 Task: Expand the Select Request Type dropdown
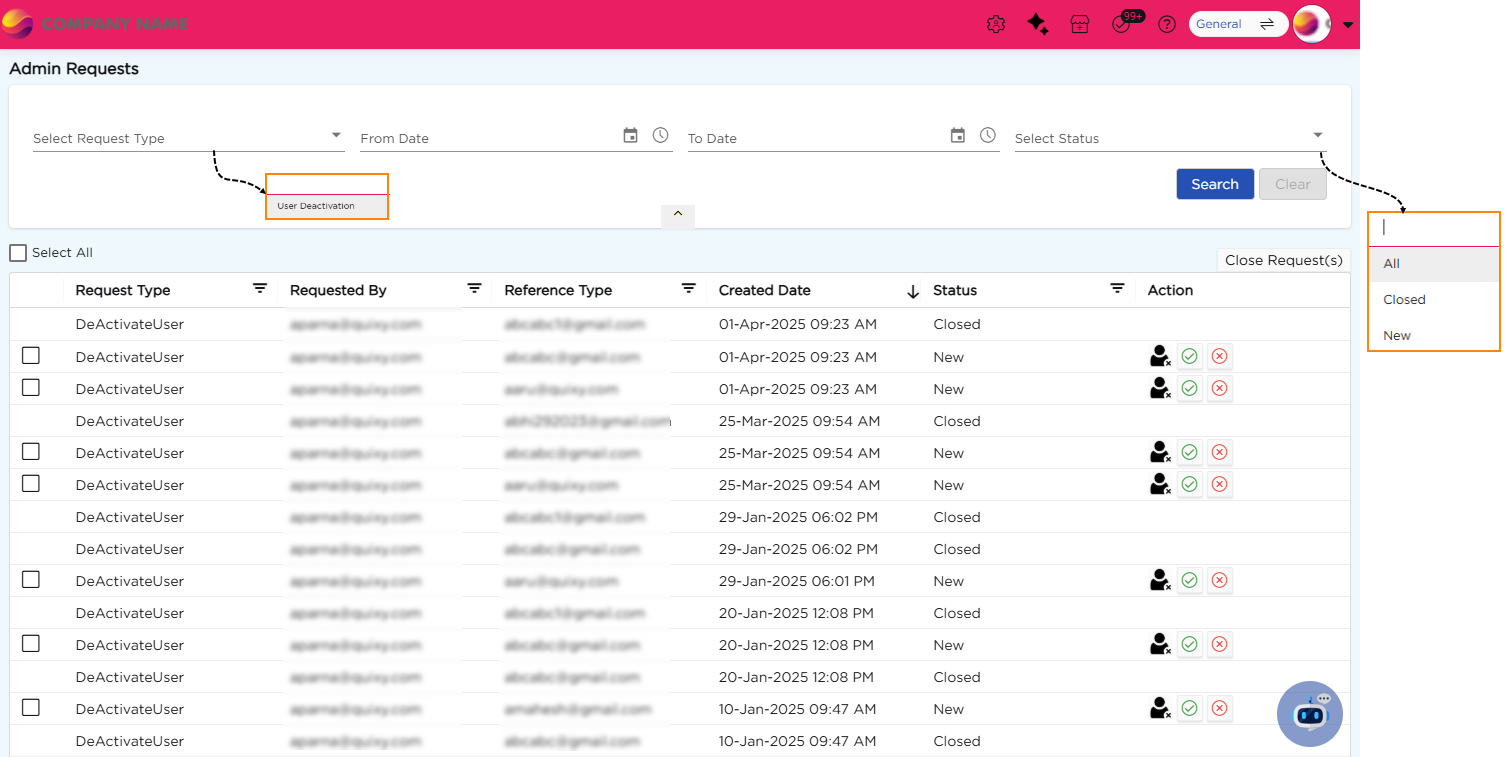pos(336,136)
